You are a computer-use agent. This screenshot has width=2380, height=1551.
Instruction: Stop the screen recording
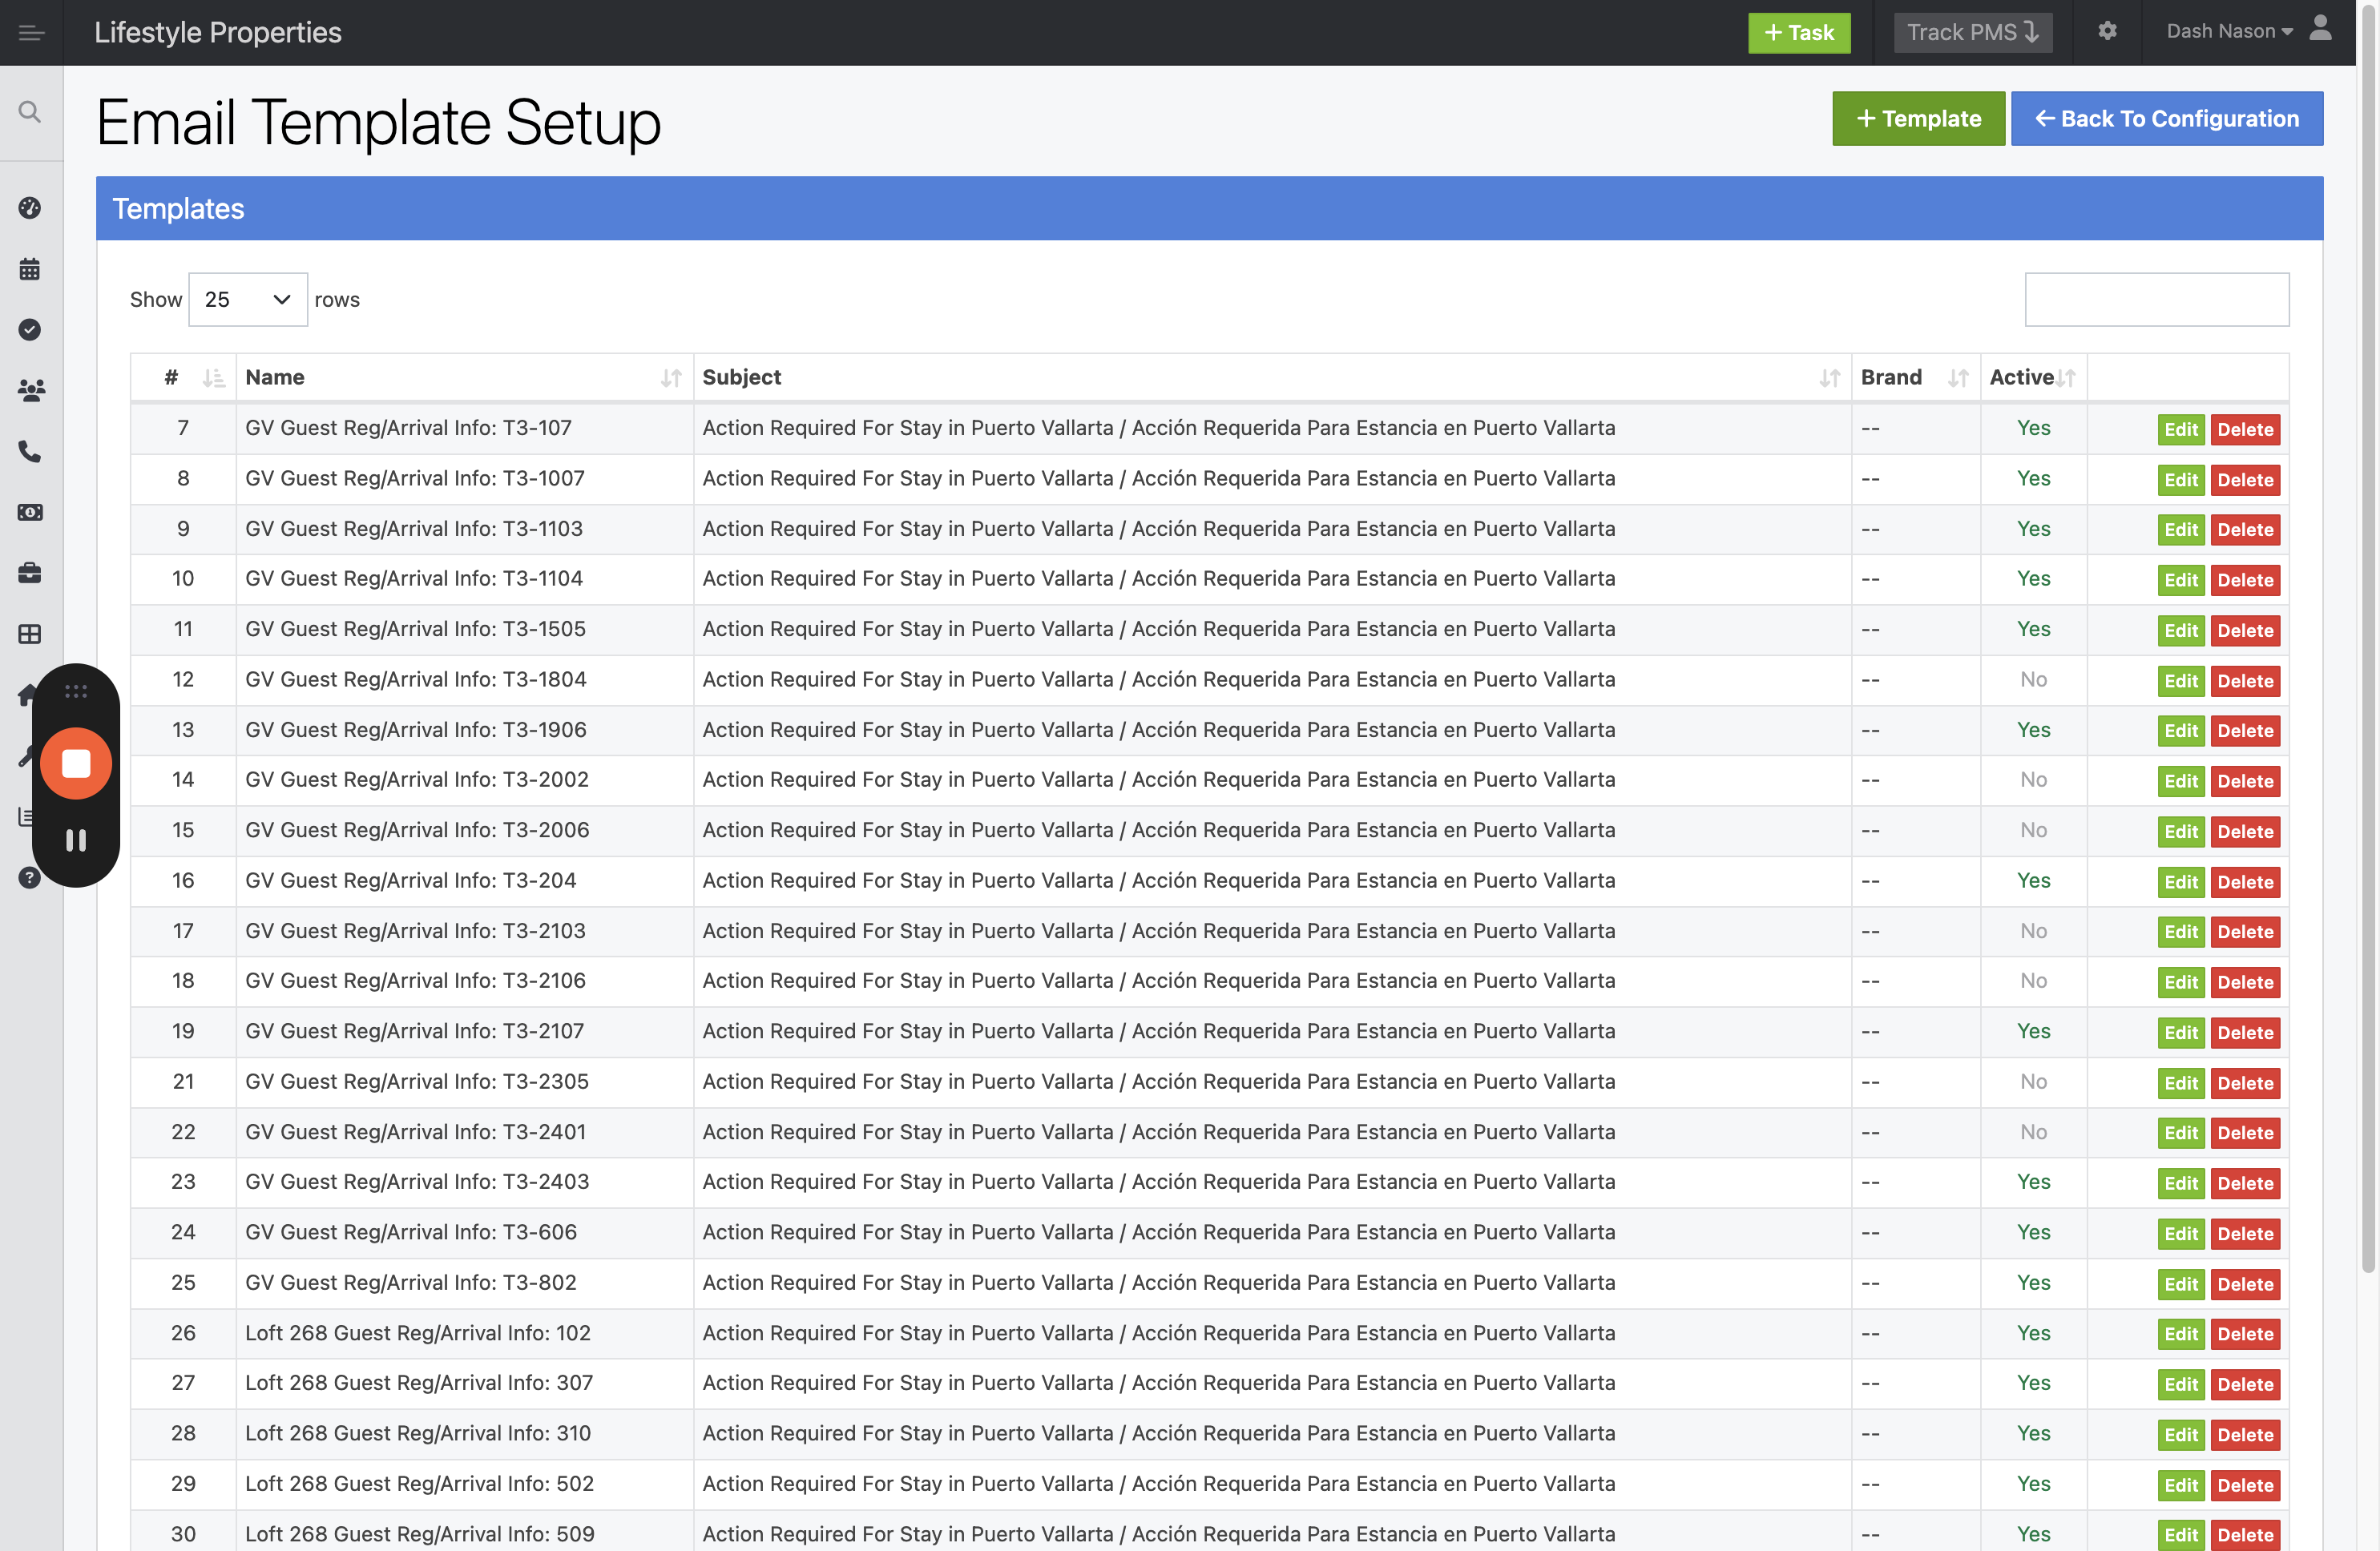click(76, 763)
